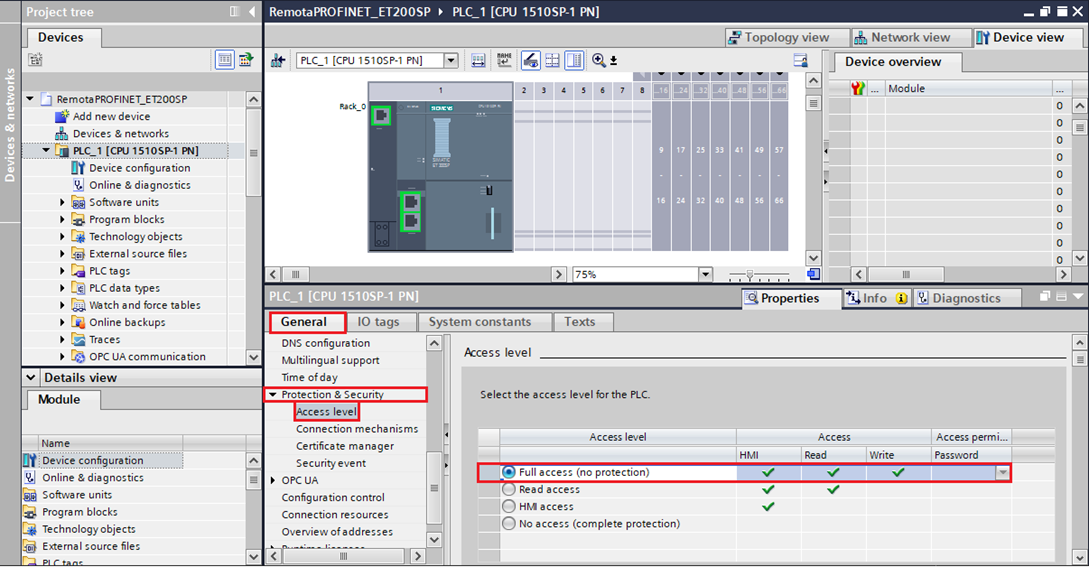The width and height of the screenshot is (1089, 567).
Task: Open the PLC_1 device selector dropdown
Action: click(450, 60)
